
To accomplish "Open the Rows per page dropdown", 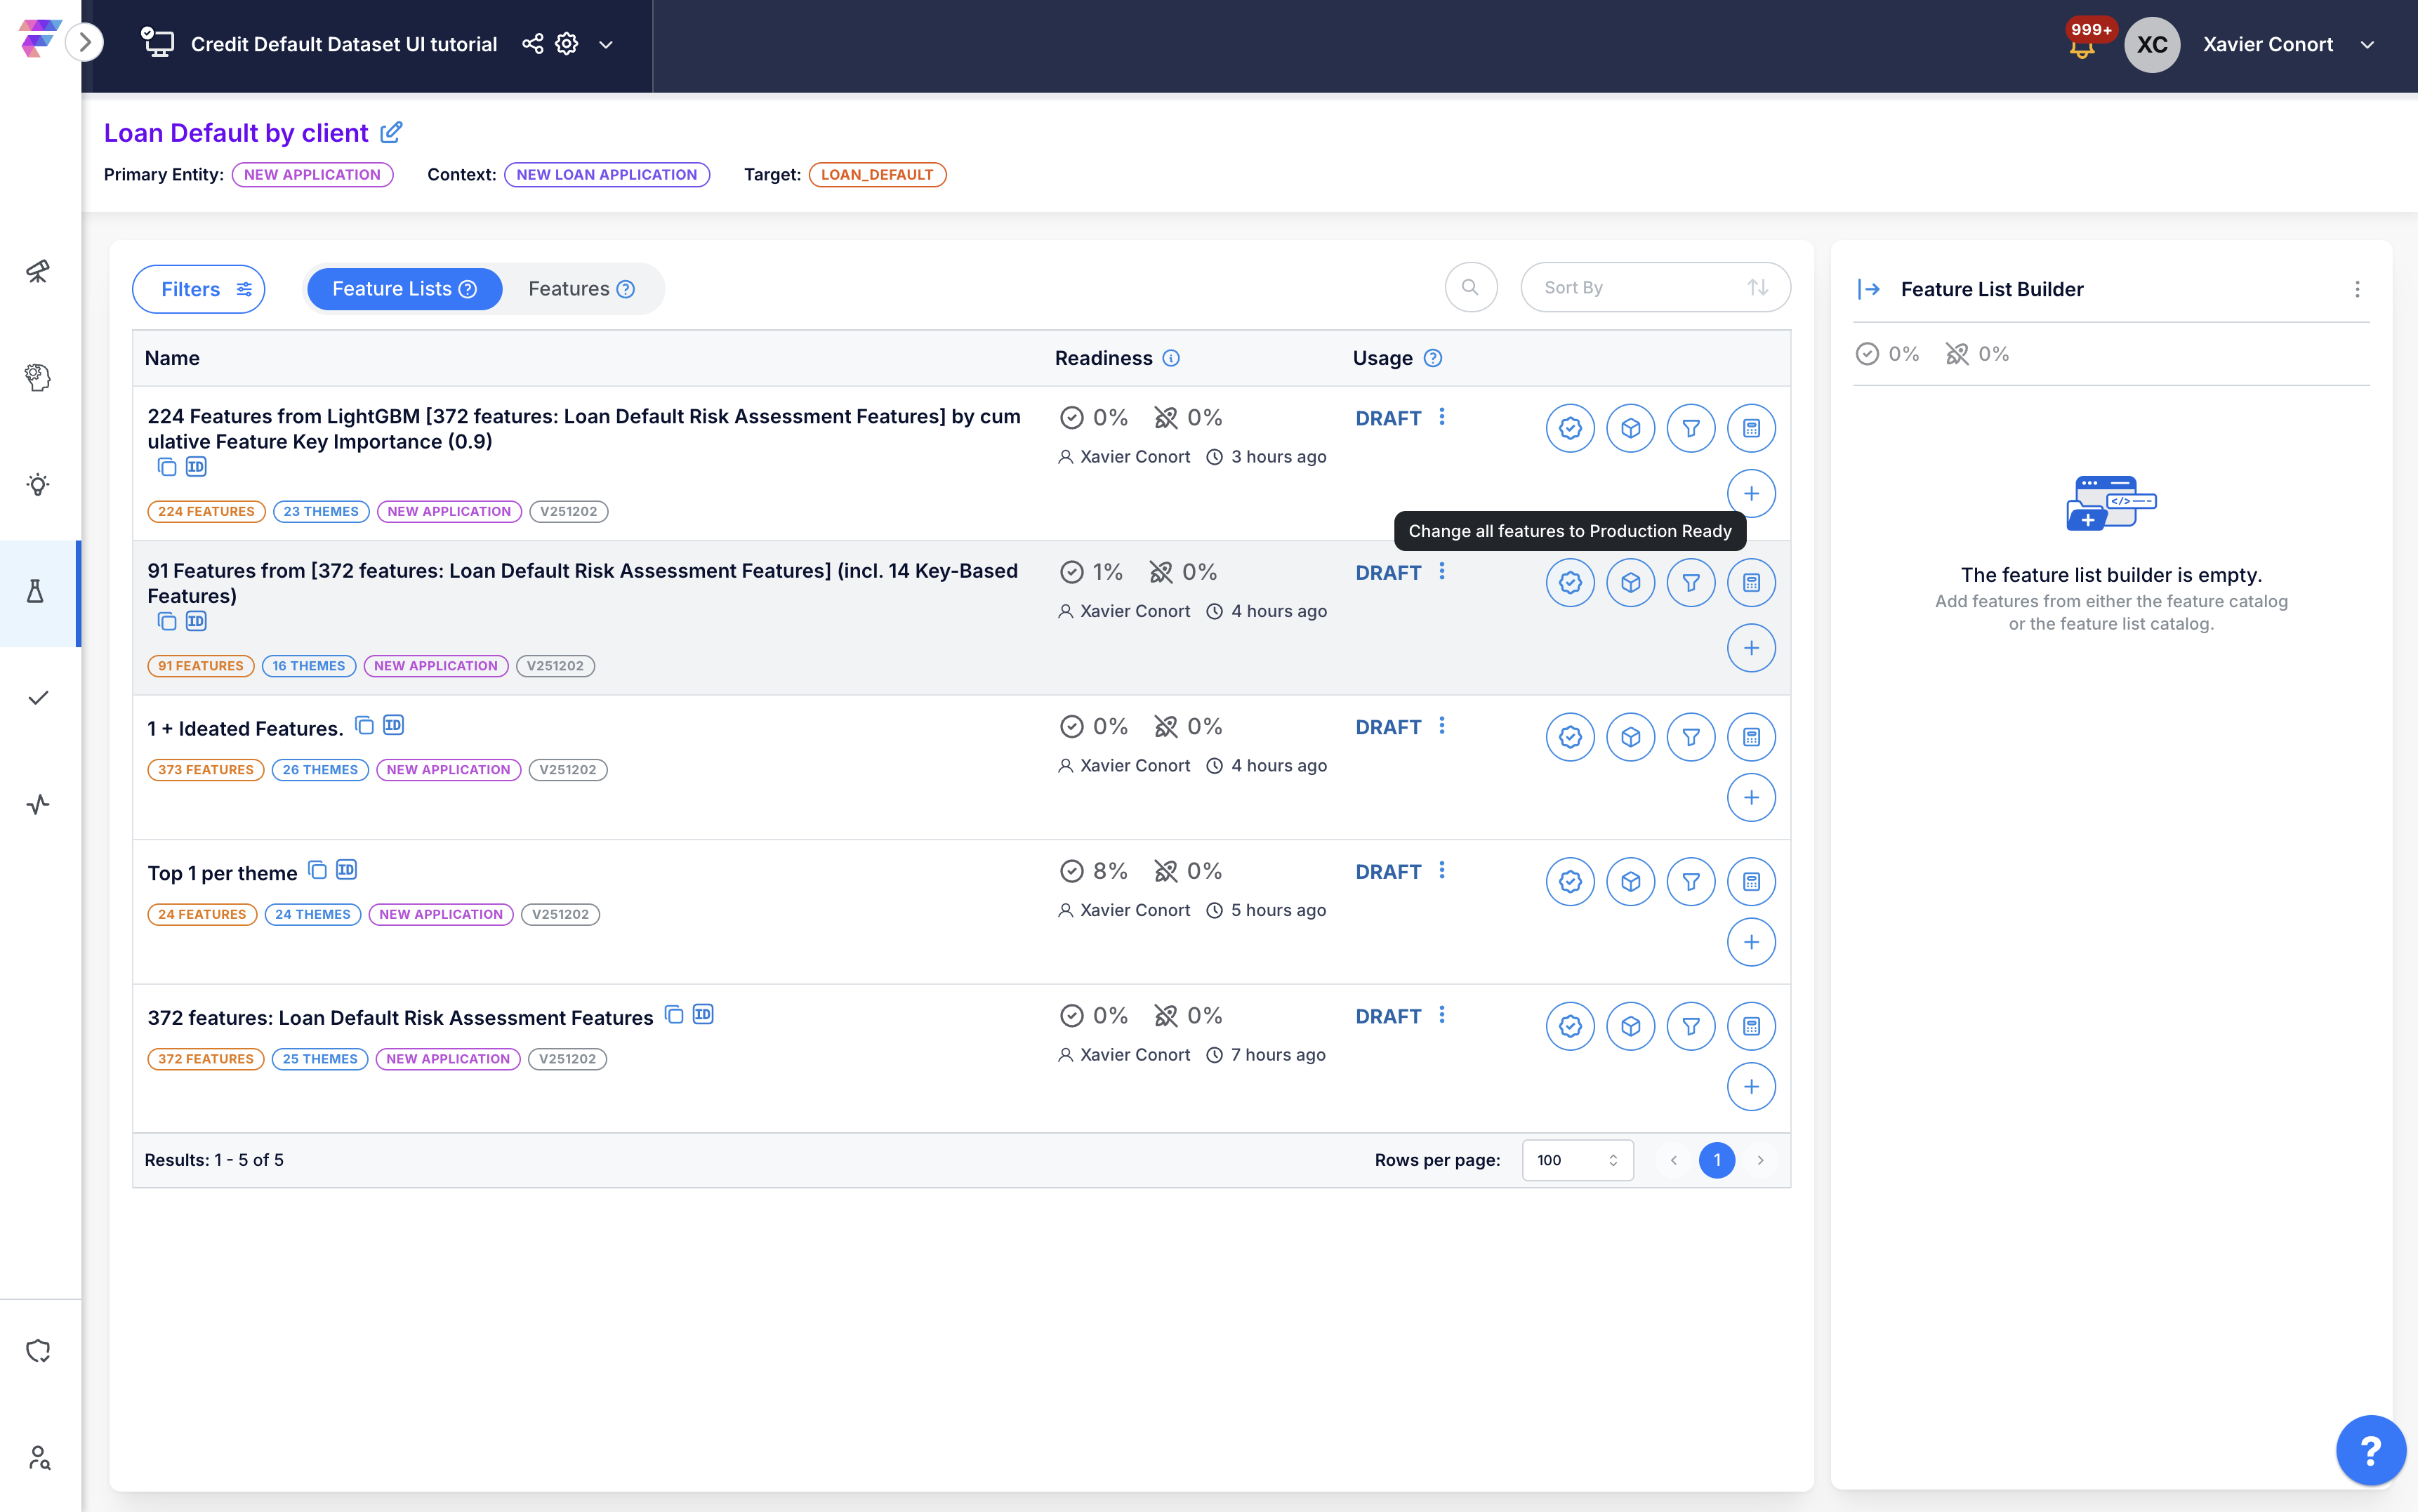I will [x=1577, y=1160].
